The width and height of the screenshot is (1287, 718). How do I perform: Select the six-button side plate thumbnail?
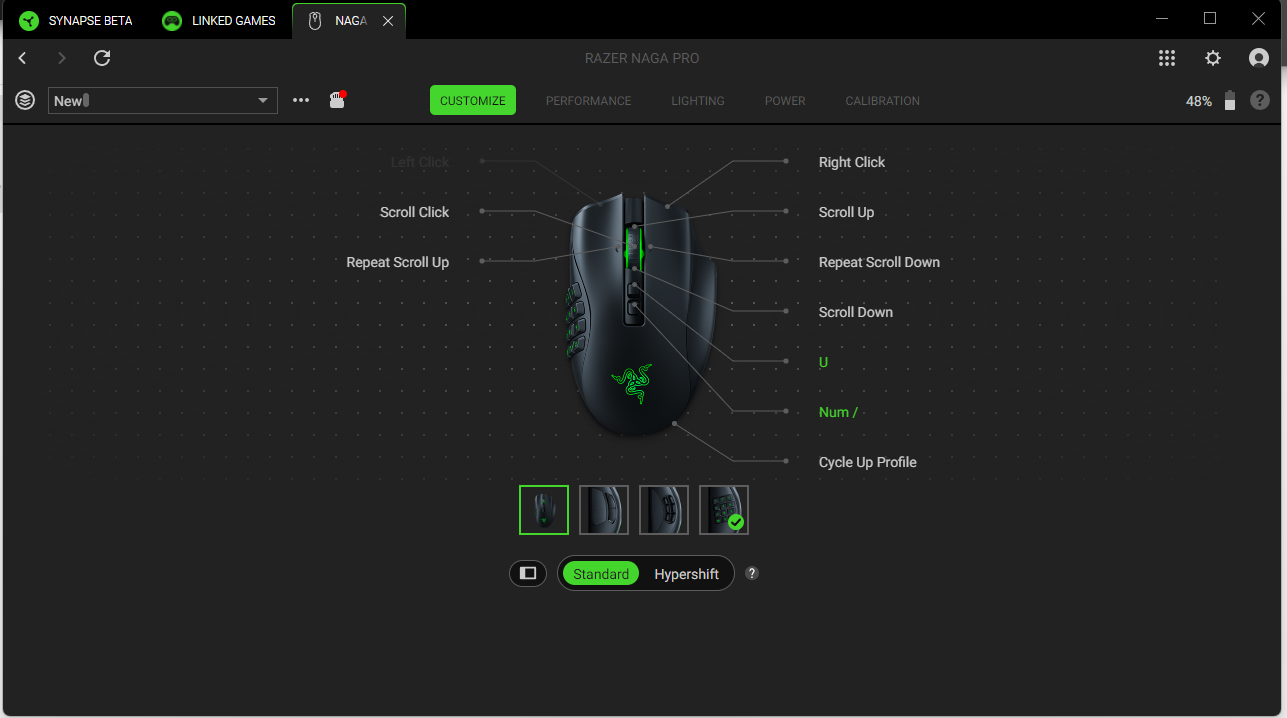click(664, 510)
